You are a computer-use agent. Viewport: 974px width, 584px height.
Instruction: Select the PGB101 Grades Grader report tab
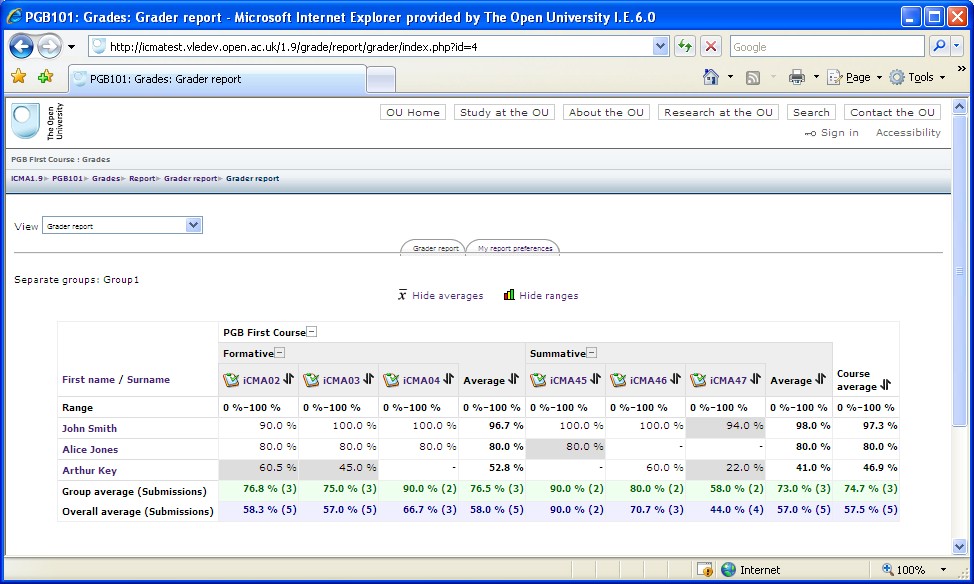point(217,79)
